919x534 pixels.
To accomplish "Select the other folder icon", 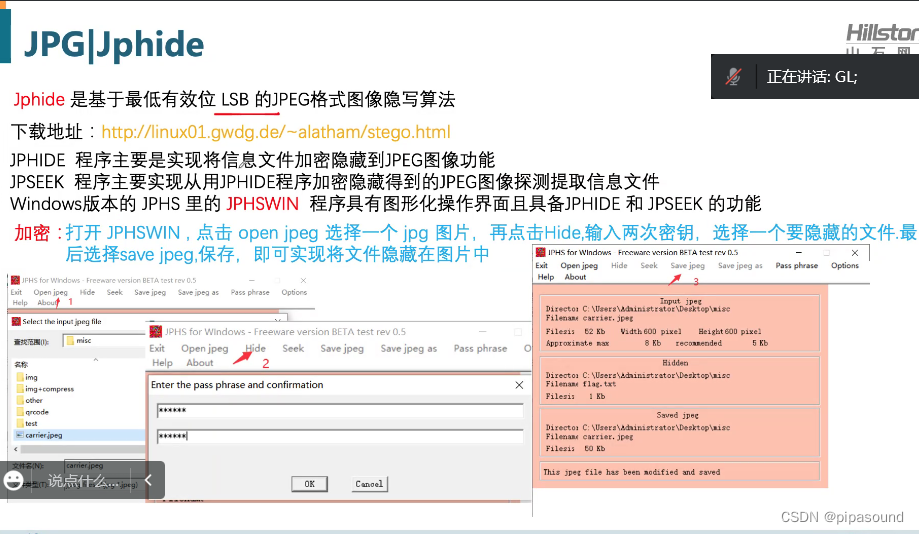I will (20, 400).
